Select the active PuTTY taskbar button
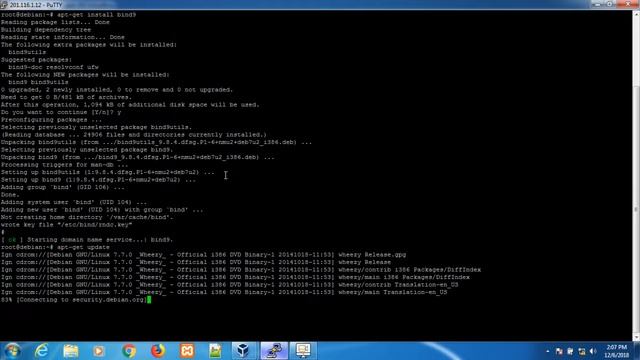This screenshot has width=640, height=360. (x=274, y=351)
